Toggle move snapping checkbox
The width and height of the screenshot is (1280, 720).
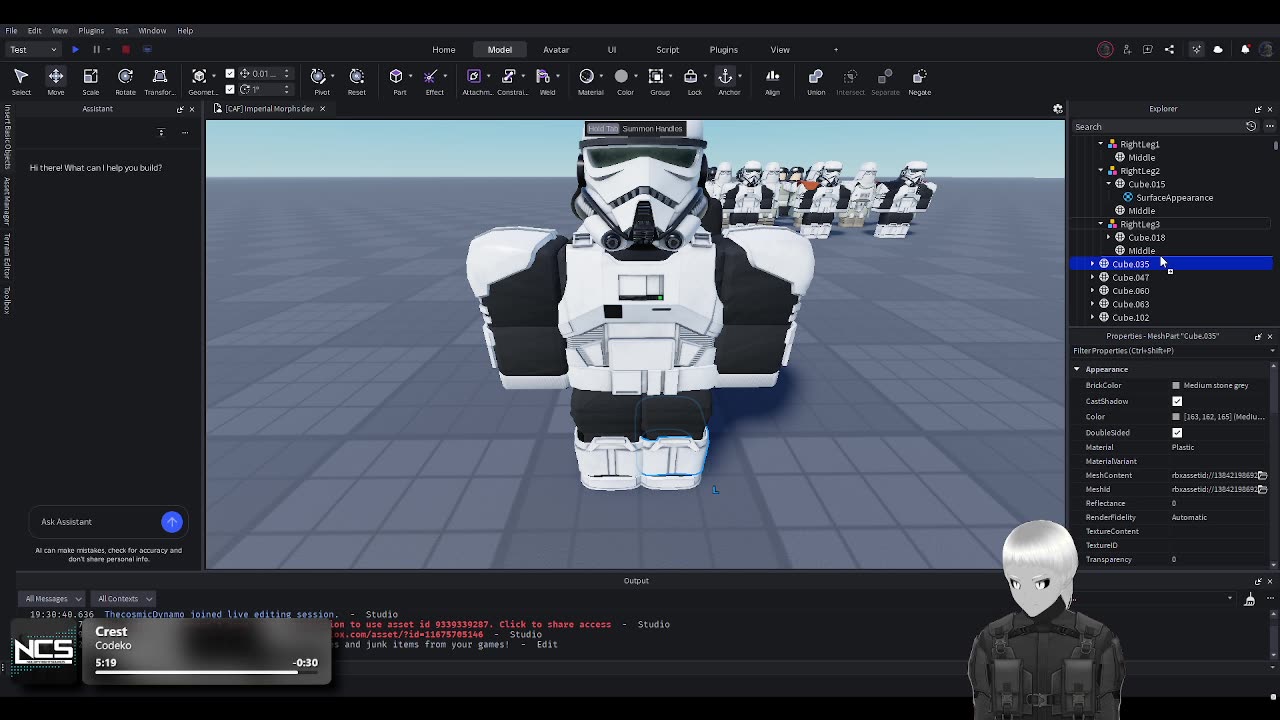click(230, 73)
